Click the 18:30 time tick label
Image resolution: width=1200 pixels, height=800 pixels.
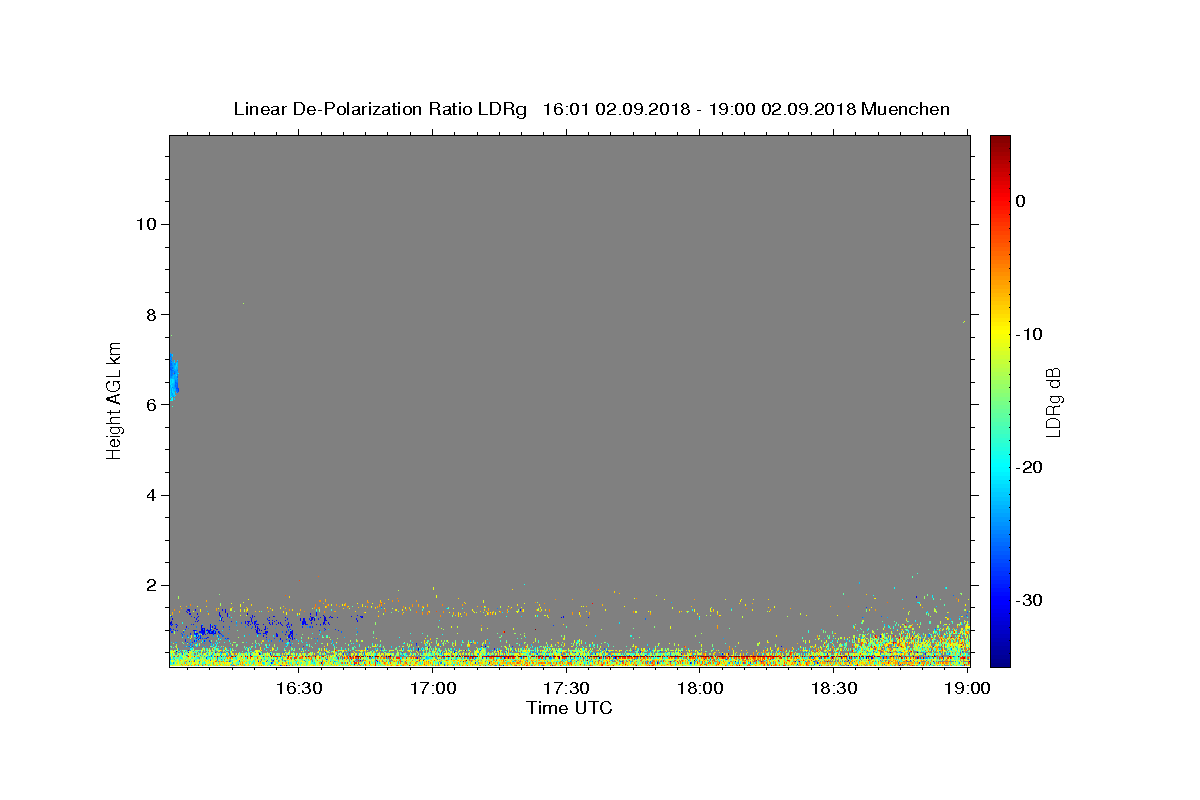tap(834, 688)
